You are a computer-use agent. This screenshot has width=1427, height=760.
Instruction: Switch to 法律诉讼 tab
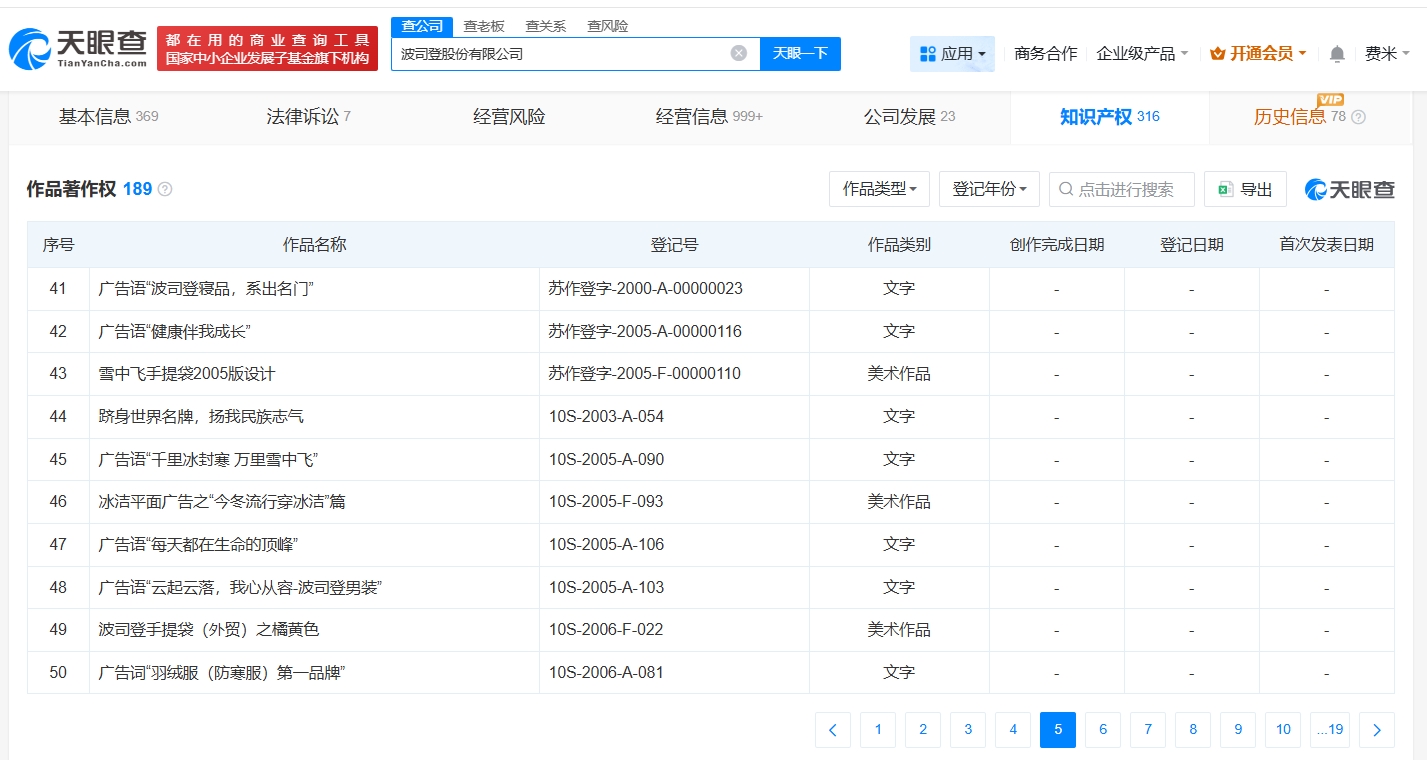click(308, 117)
